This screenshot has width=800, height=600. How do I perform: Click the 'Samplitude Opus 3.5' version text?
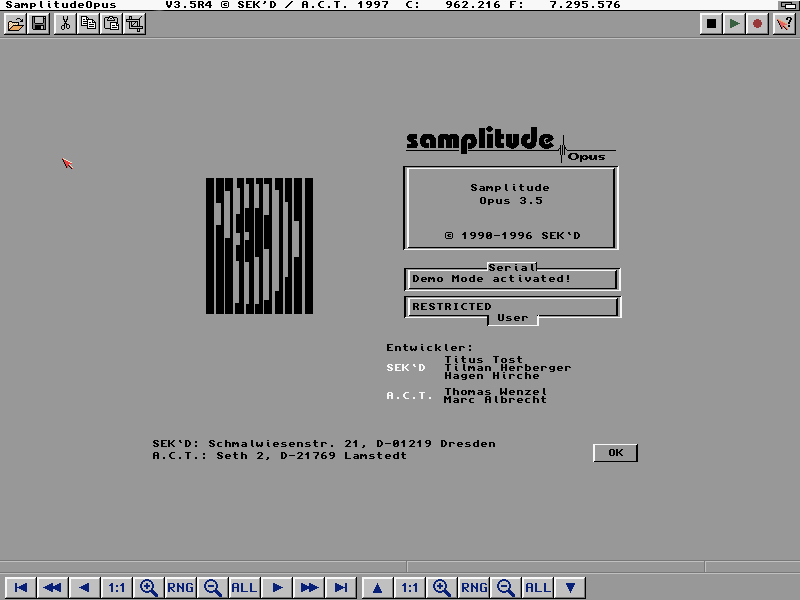(510, 194)
